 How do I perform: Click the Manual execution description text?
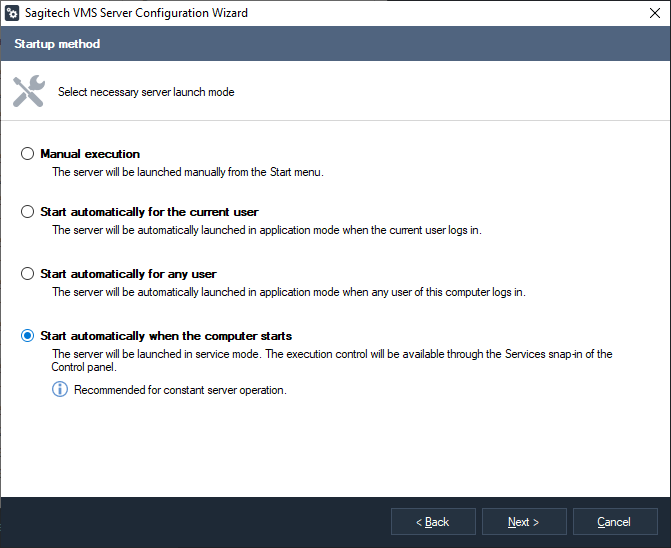coord(187,172)
